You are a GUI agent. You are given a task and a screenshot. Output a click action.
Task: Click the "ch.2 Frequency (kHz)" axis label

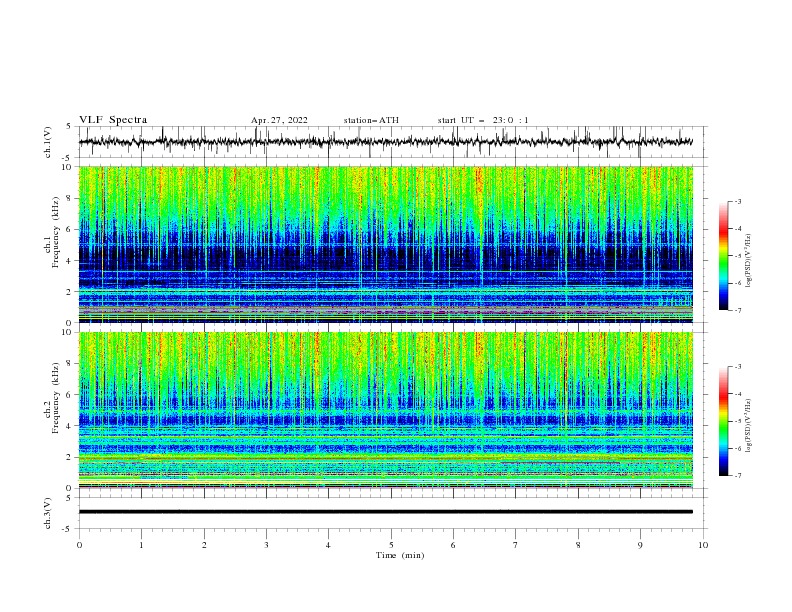coord(52,397)
